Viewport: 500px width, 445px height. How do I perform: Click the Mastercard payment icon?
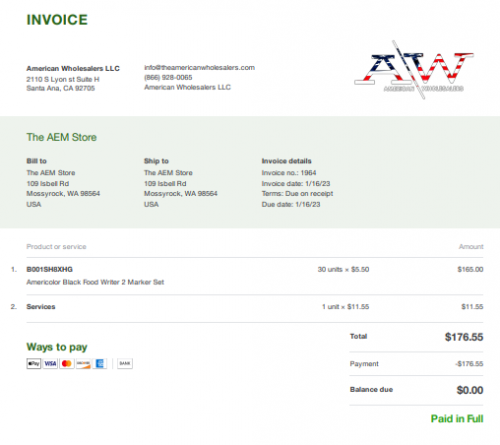[x=67, y=363]
